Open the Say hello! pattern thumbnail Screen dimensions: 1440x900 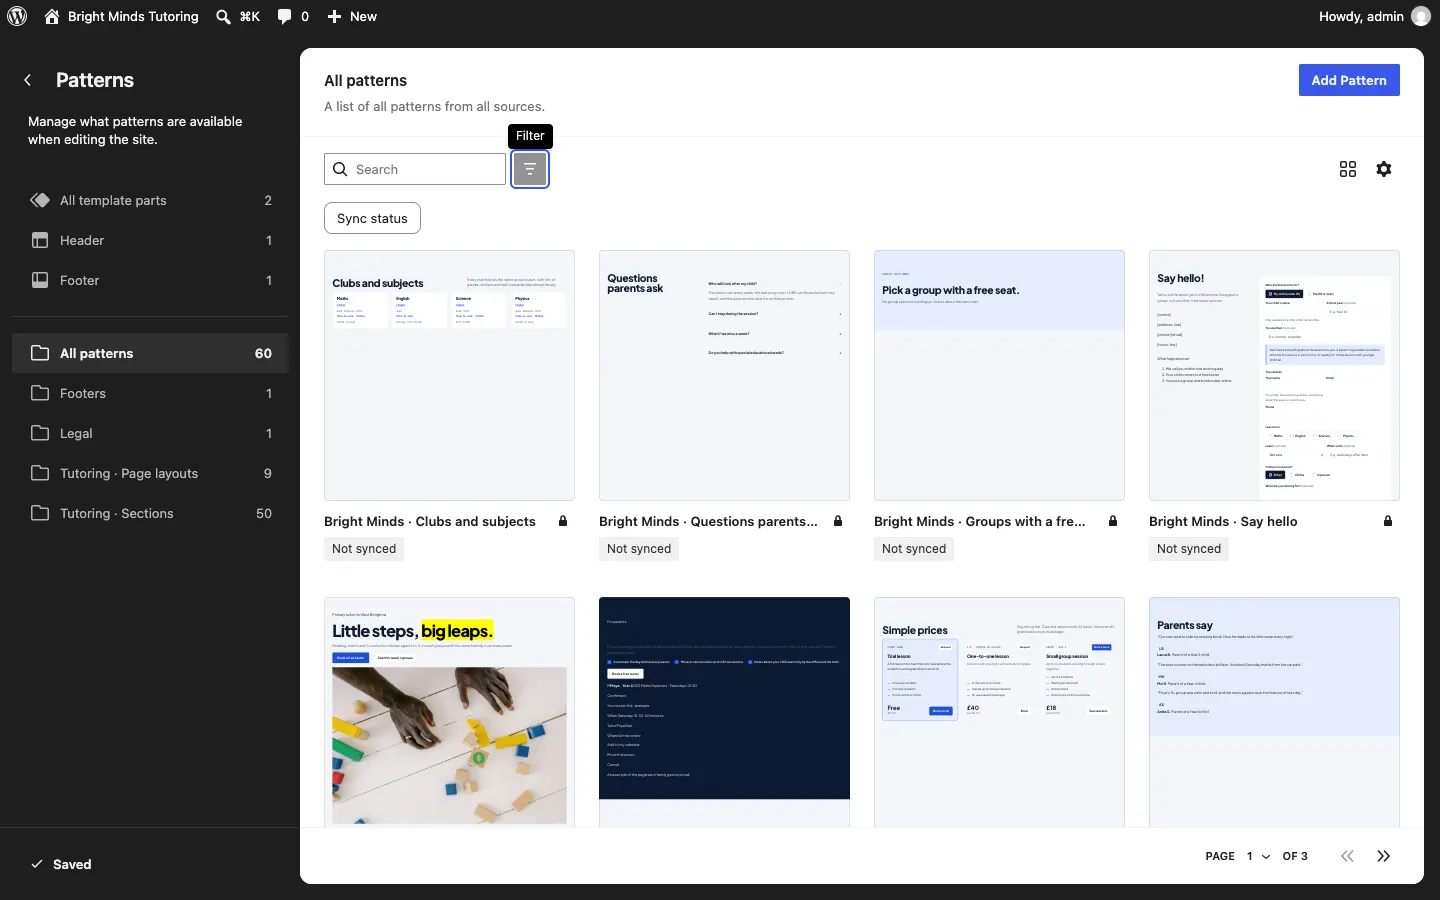[1274, 375]
